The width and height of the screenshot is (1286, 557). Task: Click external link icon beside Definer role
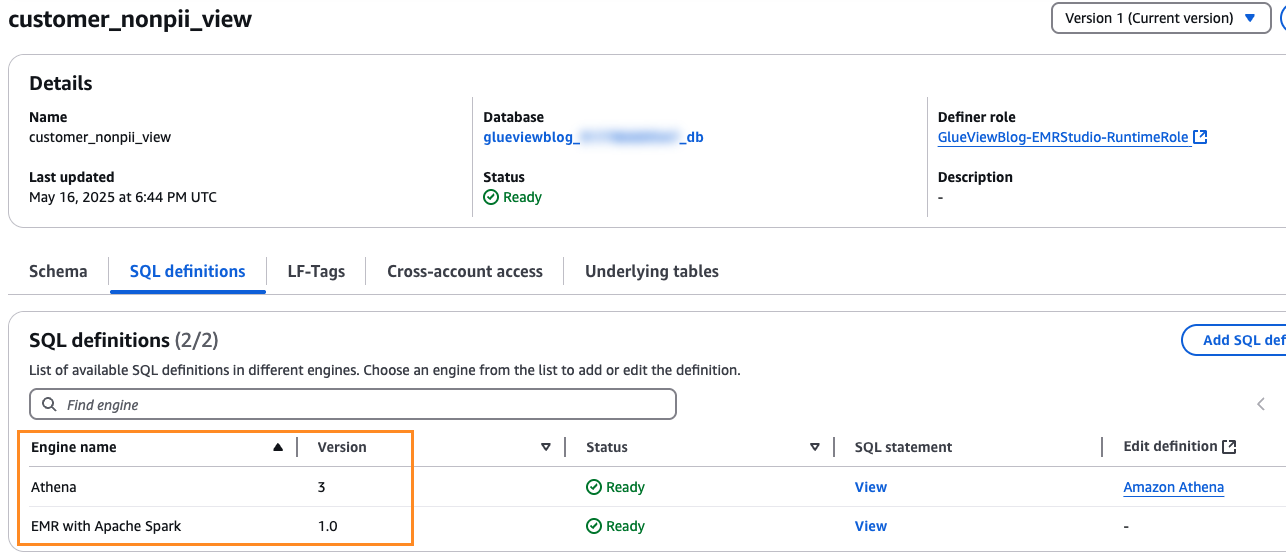(x=1201, y=137)
